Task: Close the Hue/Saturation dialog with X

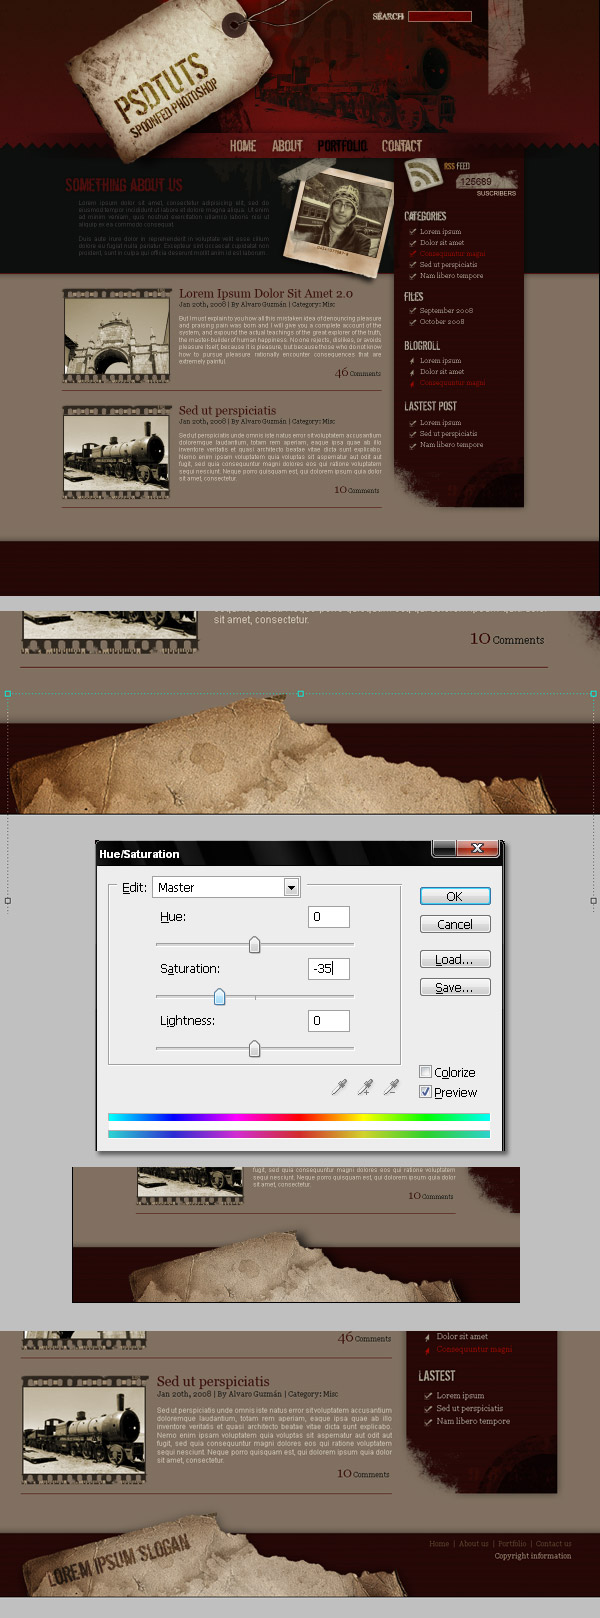Action: (x=477, y=848)
